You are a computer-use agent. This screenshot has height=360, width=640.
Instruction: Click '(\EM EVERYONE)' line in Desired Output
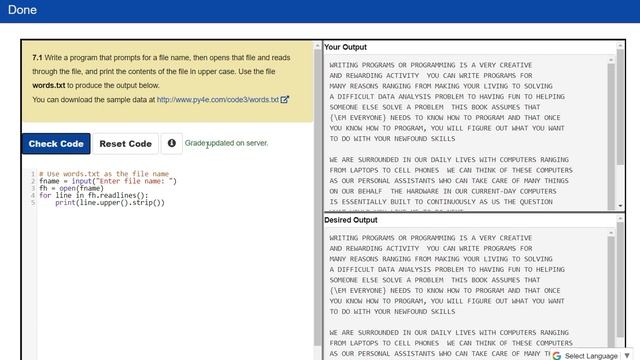(x=445, y=291)
